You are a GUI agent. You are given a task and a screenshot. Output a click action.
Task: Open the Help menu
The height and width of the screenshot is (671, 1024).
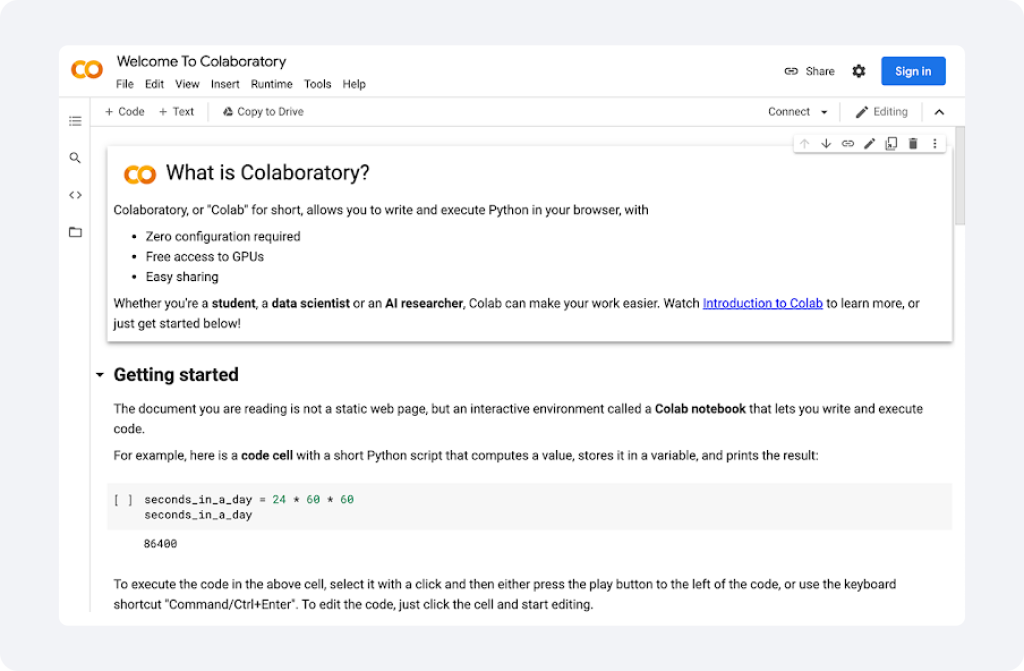coord(354,84)
